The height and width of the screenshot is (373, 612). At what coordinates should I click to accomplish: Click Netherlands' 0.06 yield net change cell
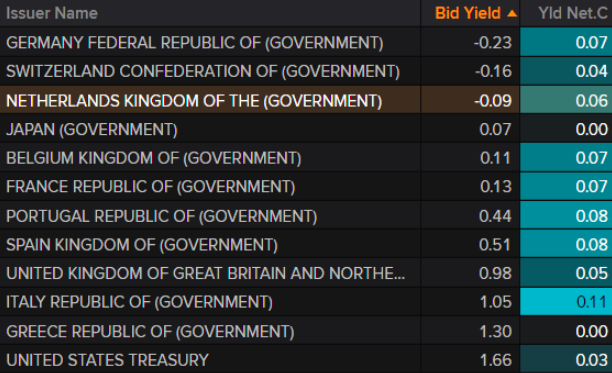tap(566, 100)
